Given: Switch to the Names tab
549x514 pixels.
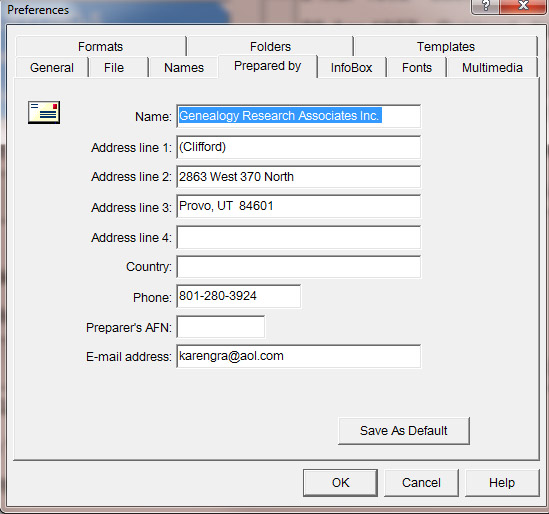Looking at the screenshot, I should (x=184, y=68).
